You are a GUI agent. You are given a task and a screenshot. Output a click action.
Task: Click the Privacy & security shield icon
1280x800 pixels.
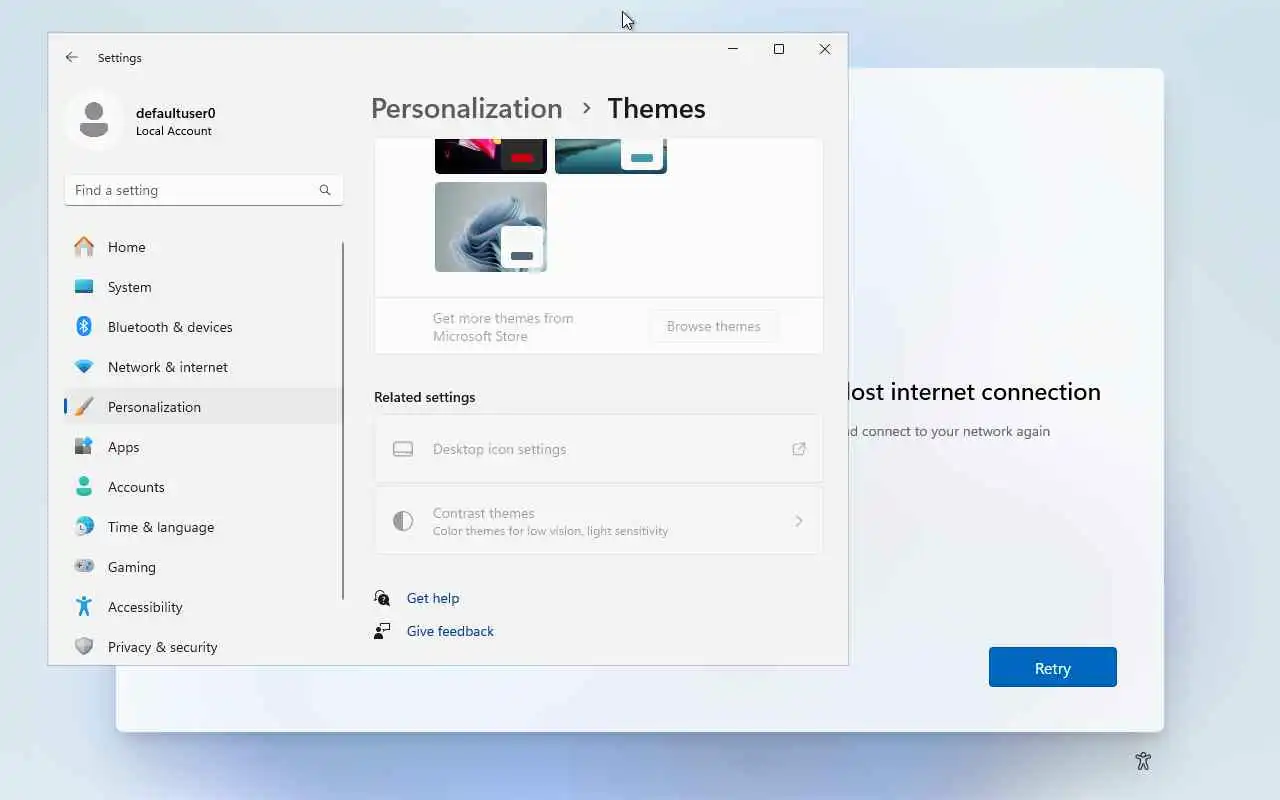click(84, 647)
